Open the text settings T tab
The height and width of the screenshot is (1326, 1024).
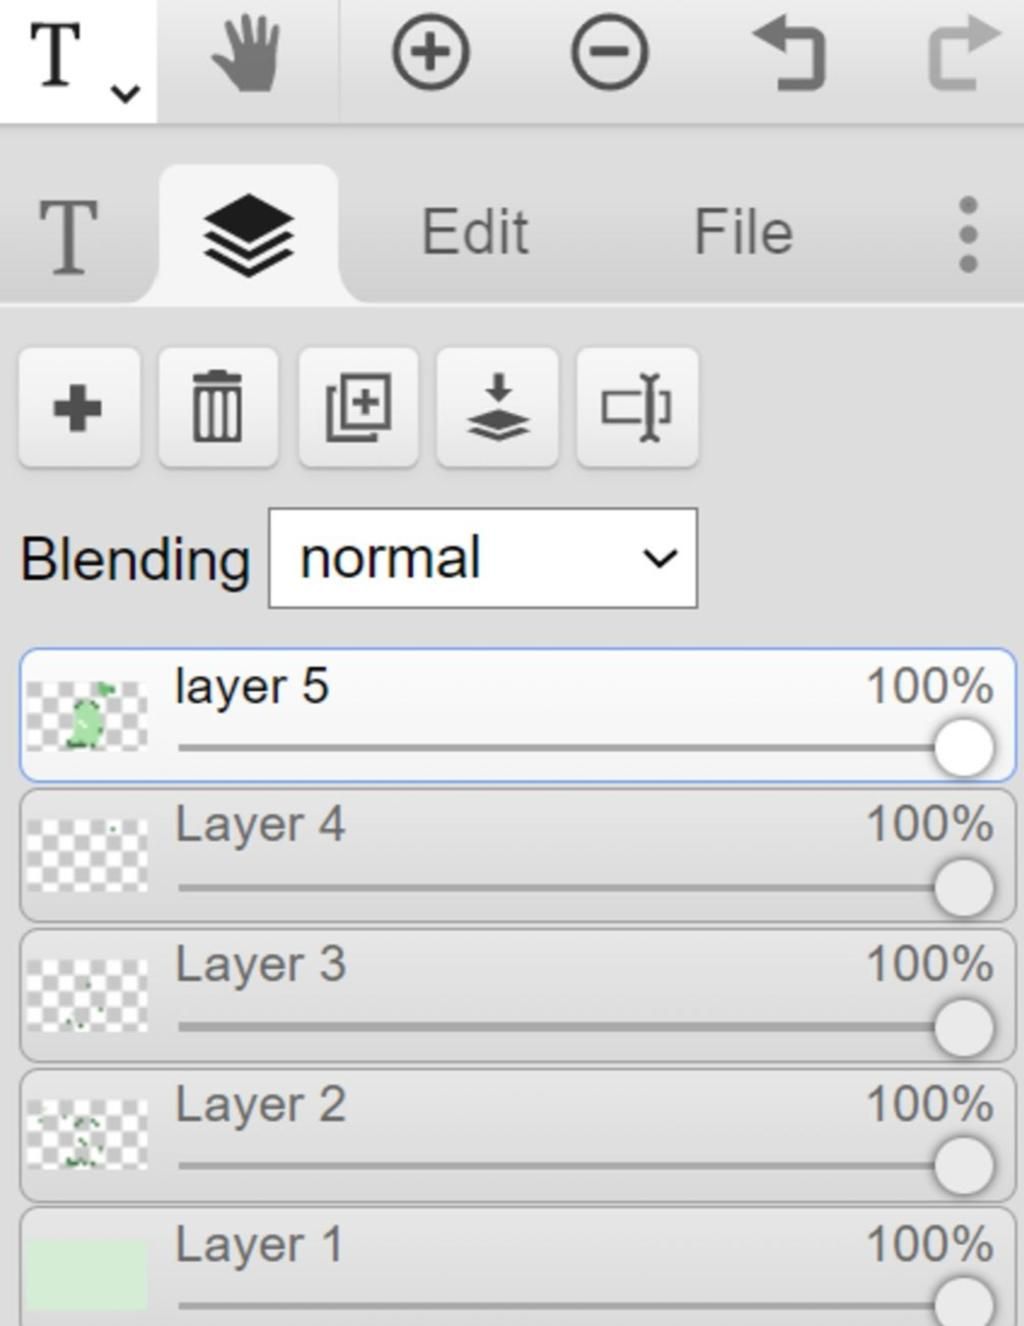pyautogui.click(x=68, y=236)
